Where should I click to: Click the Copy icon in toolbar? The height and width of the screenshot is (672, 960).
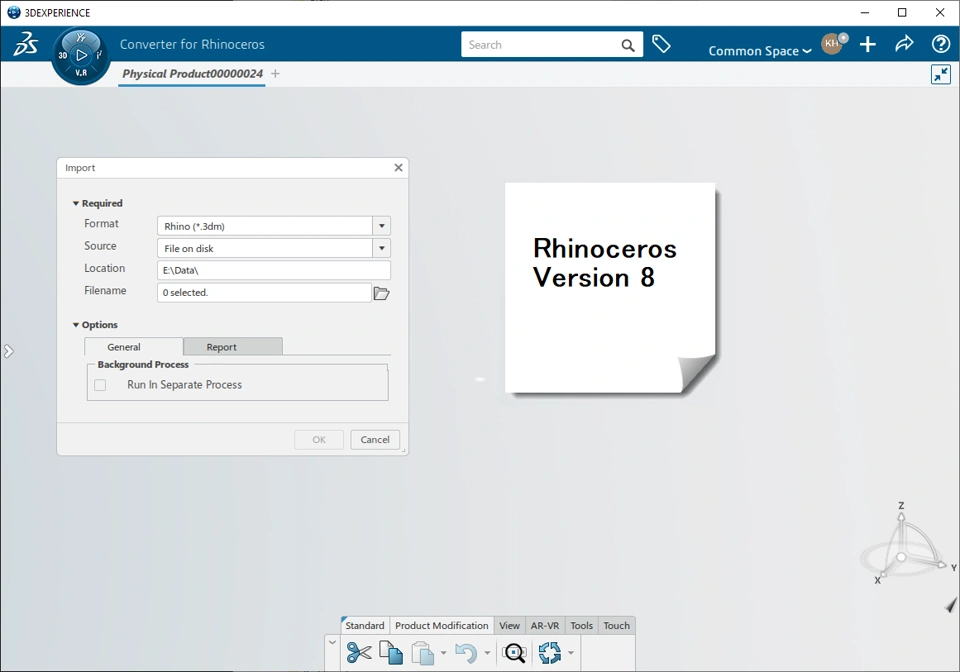pyautogui.click(x=391, y=652)
